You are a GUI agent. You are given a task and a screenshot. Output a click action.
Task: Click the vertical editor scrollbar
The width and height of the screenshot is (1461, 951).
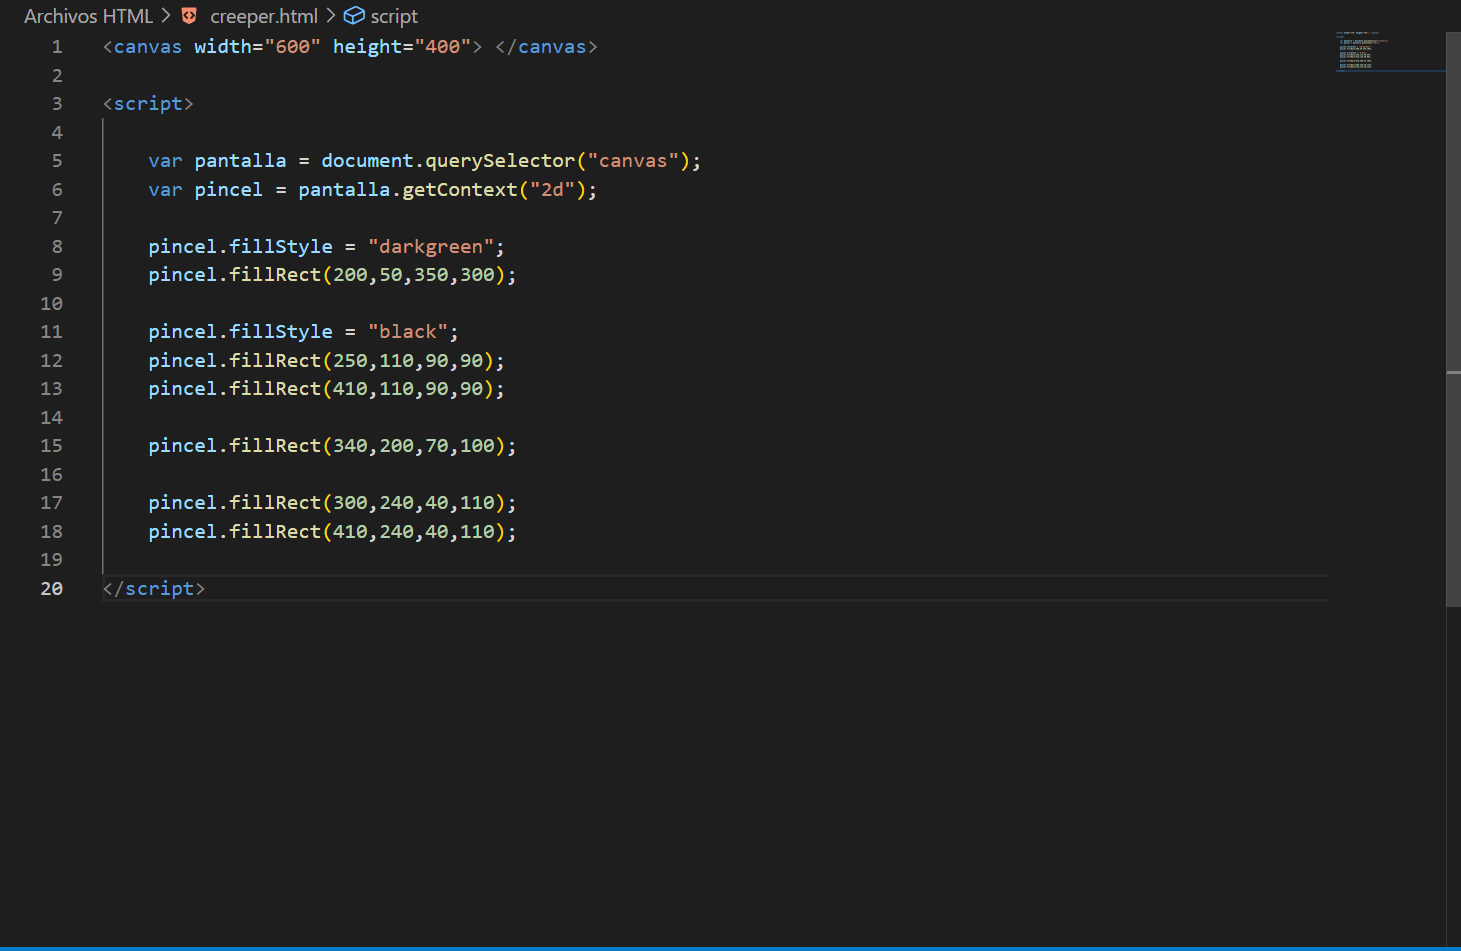point(1453,320)
